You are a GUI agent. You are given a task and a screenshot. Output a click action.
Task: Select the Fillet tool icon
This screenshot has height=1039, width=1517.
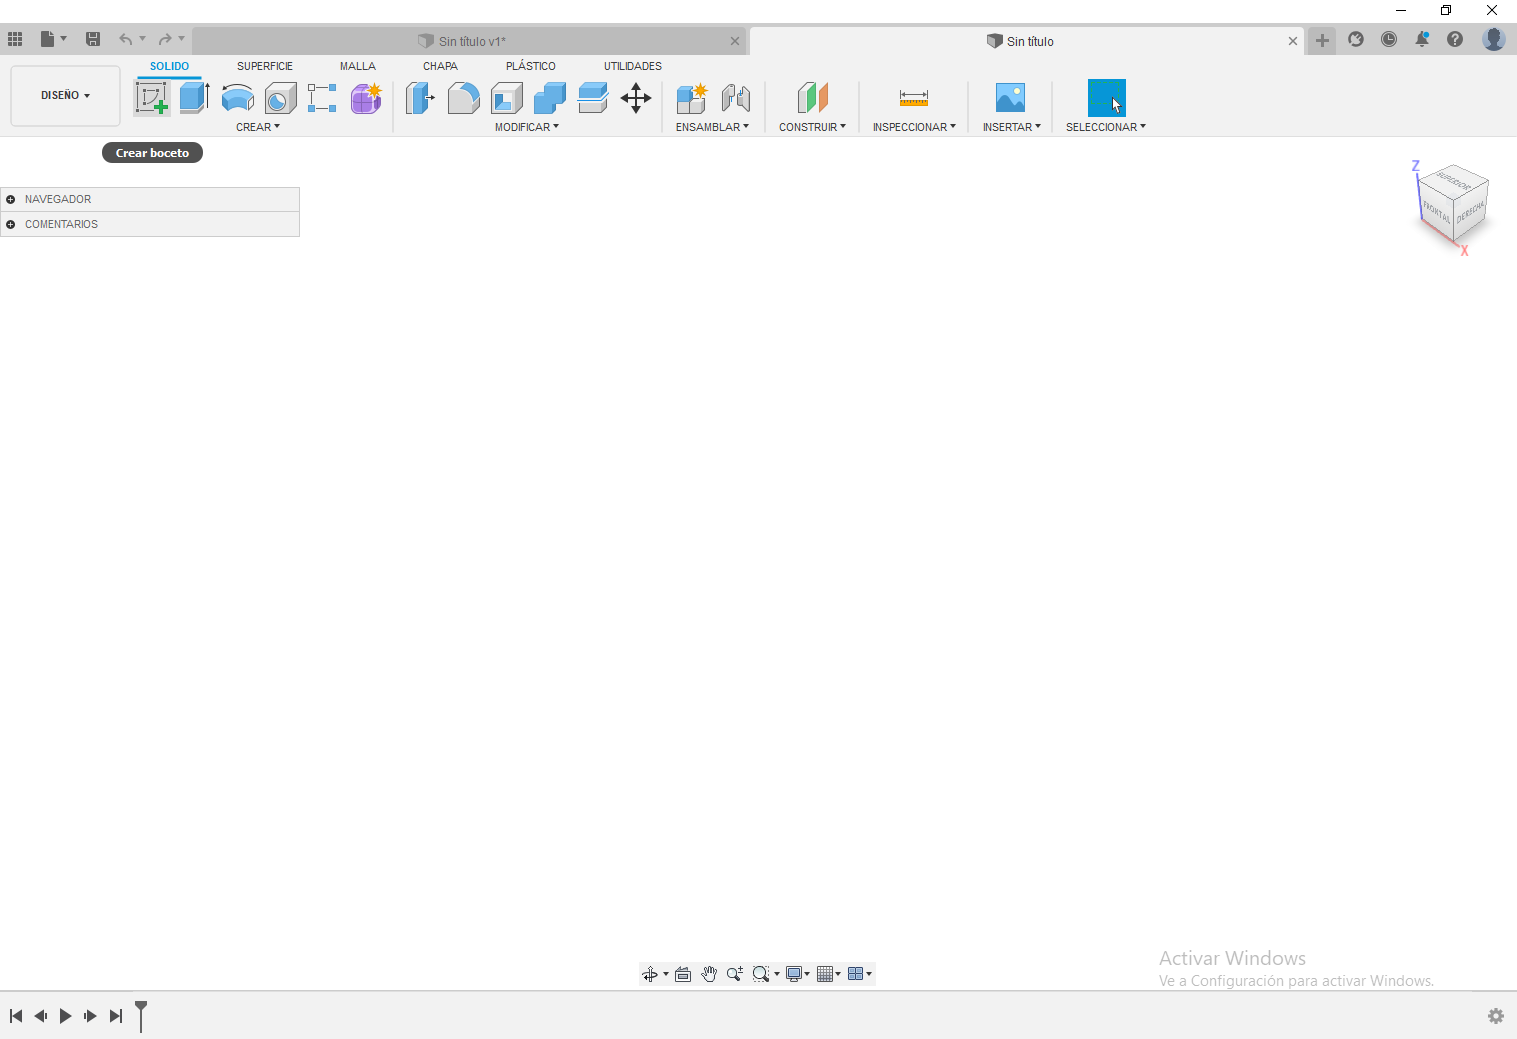463,98
